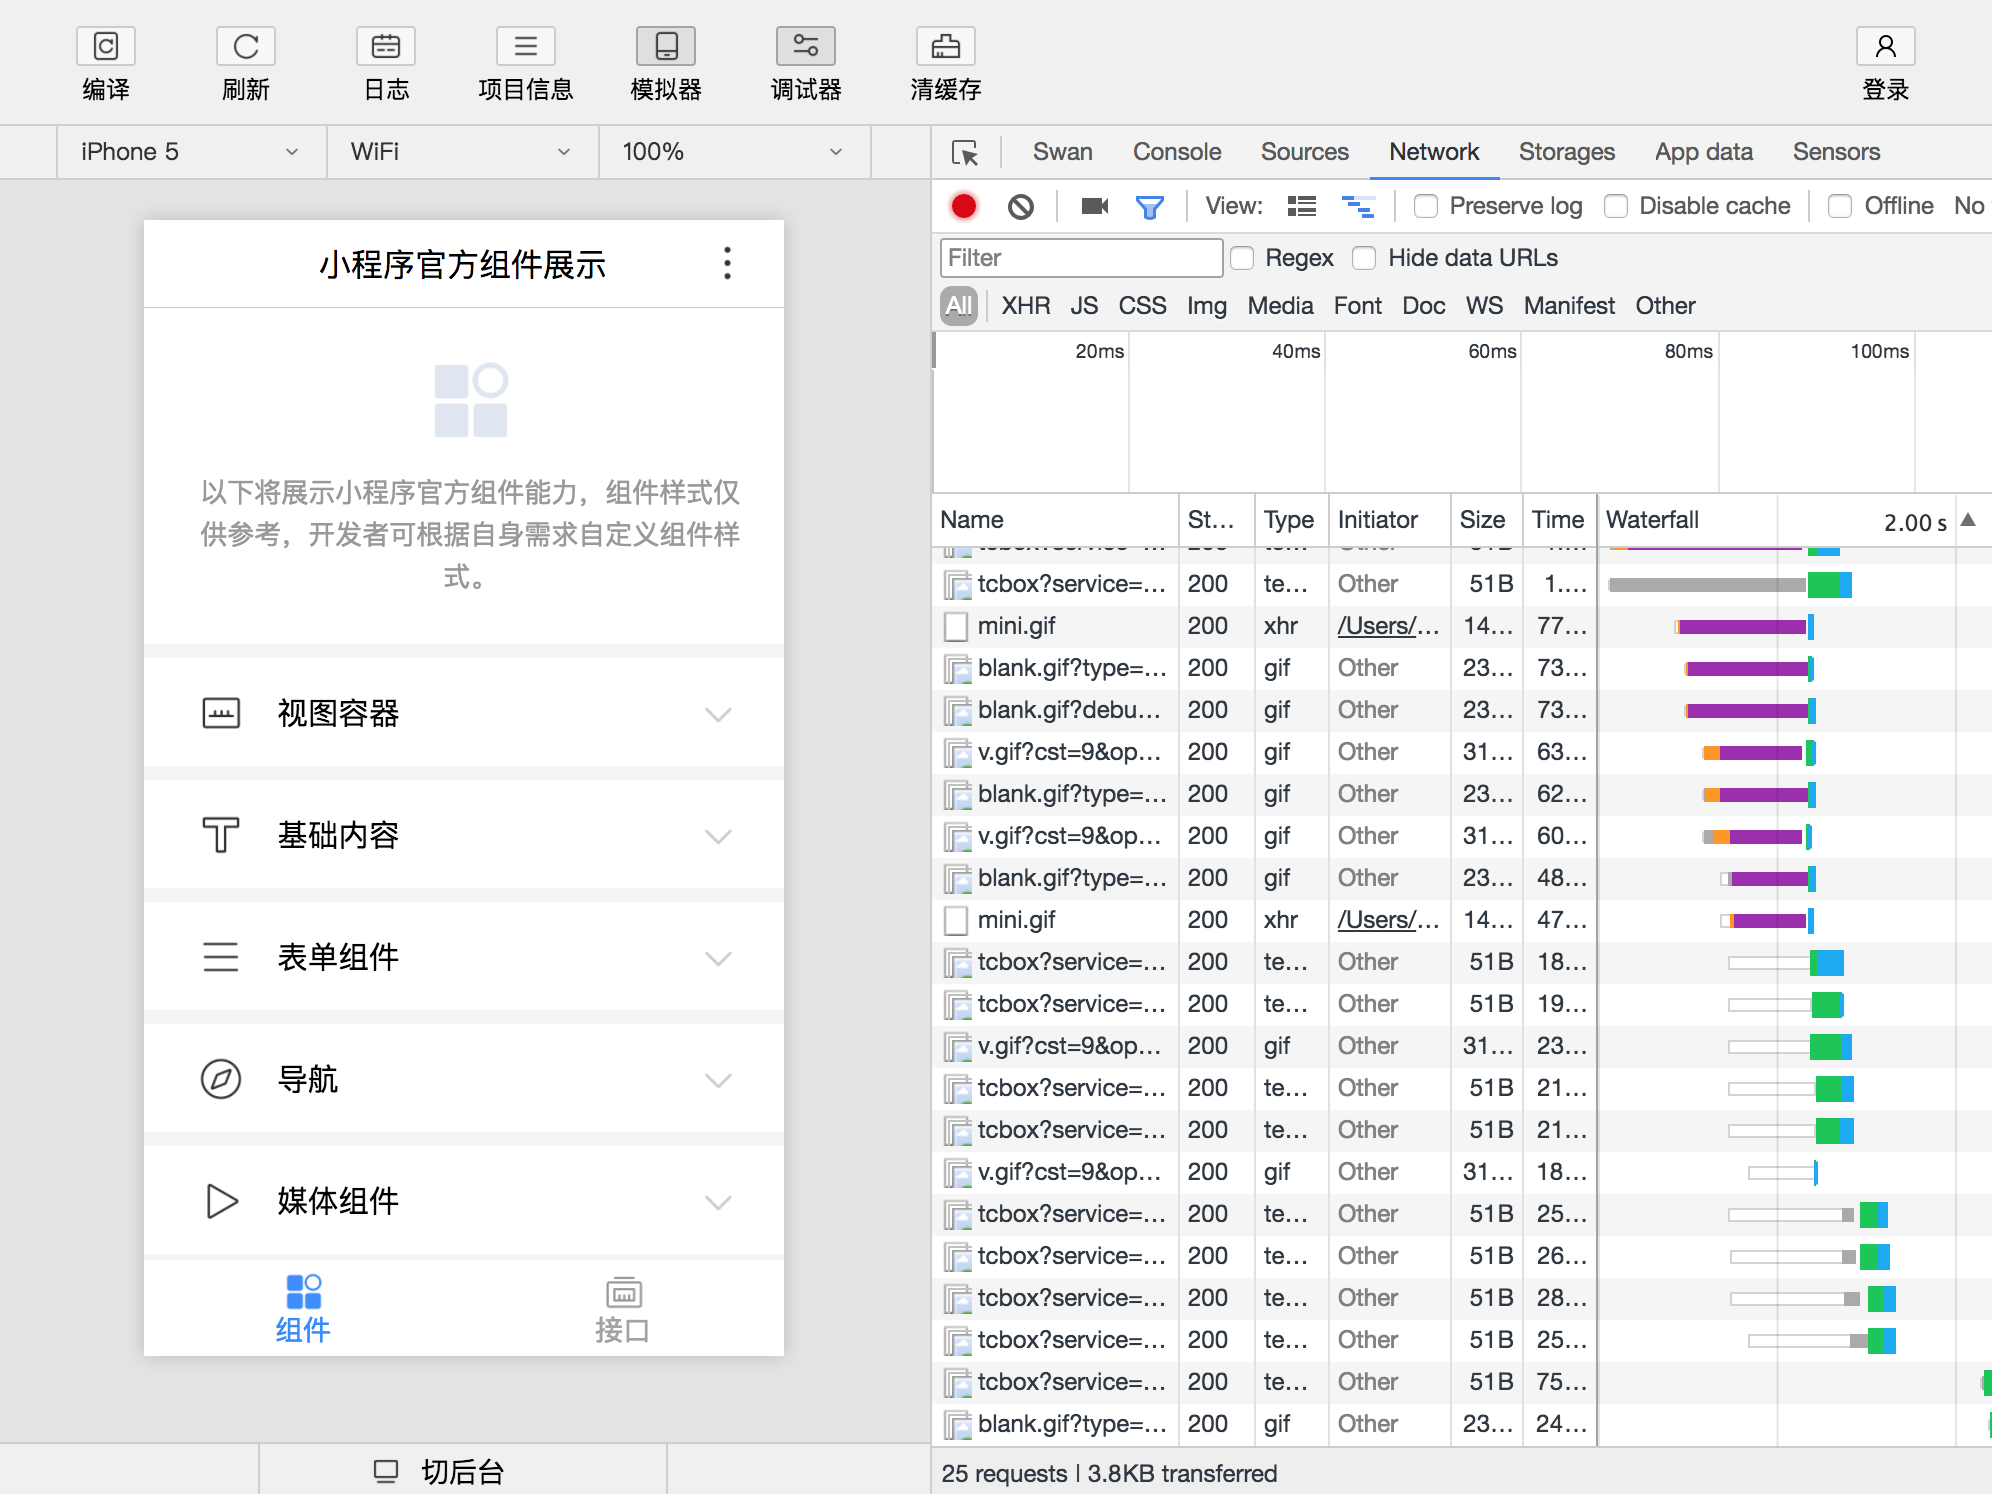
Task: Click the 视图容器 container icon
Action: (x=221, y=713)
